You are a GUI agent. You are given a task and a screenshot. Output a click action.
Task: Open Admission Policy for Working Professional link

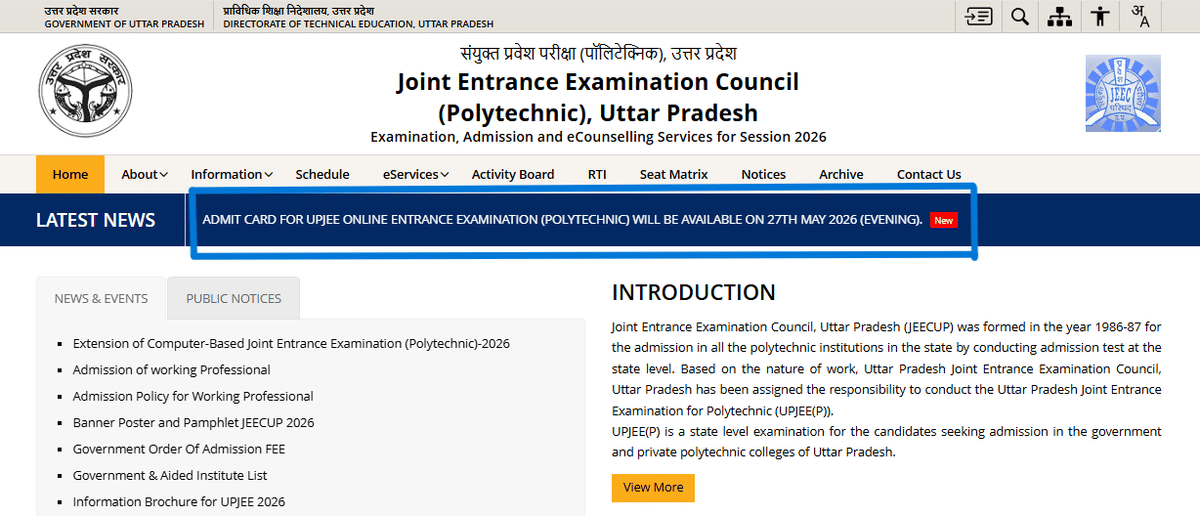click(193, 396)
